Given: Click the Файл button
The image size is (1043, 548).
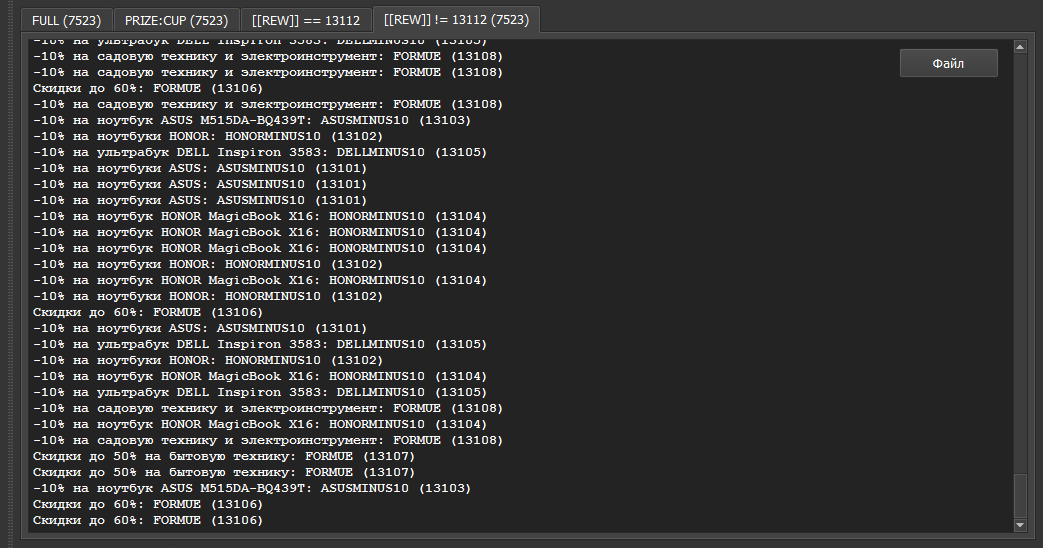Looking at the screenshot, I should tap(949, 63).
